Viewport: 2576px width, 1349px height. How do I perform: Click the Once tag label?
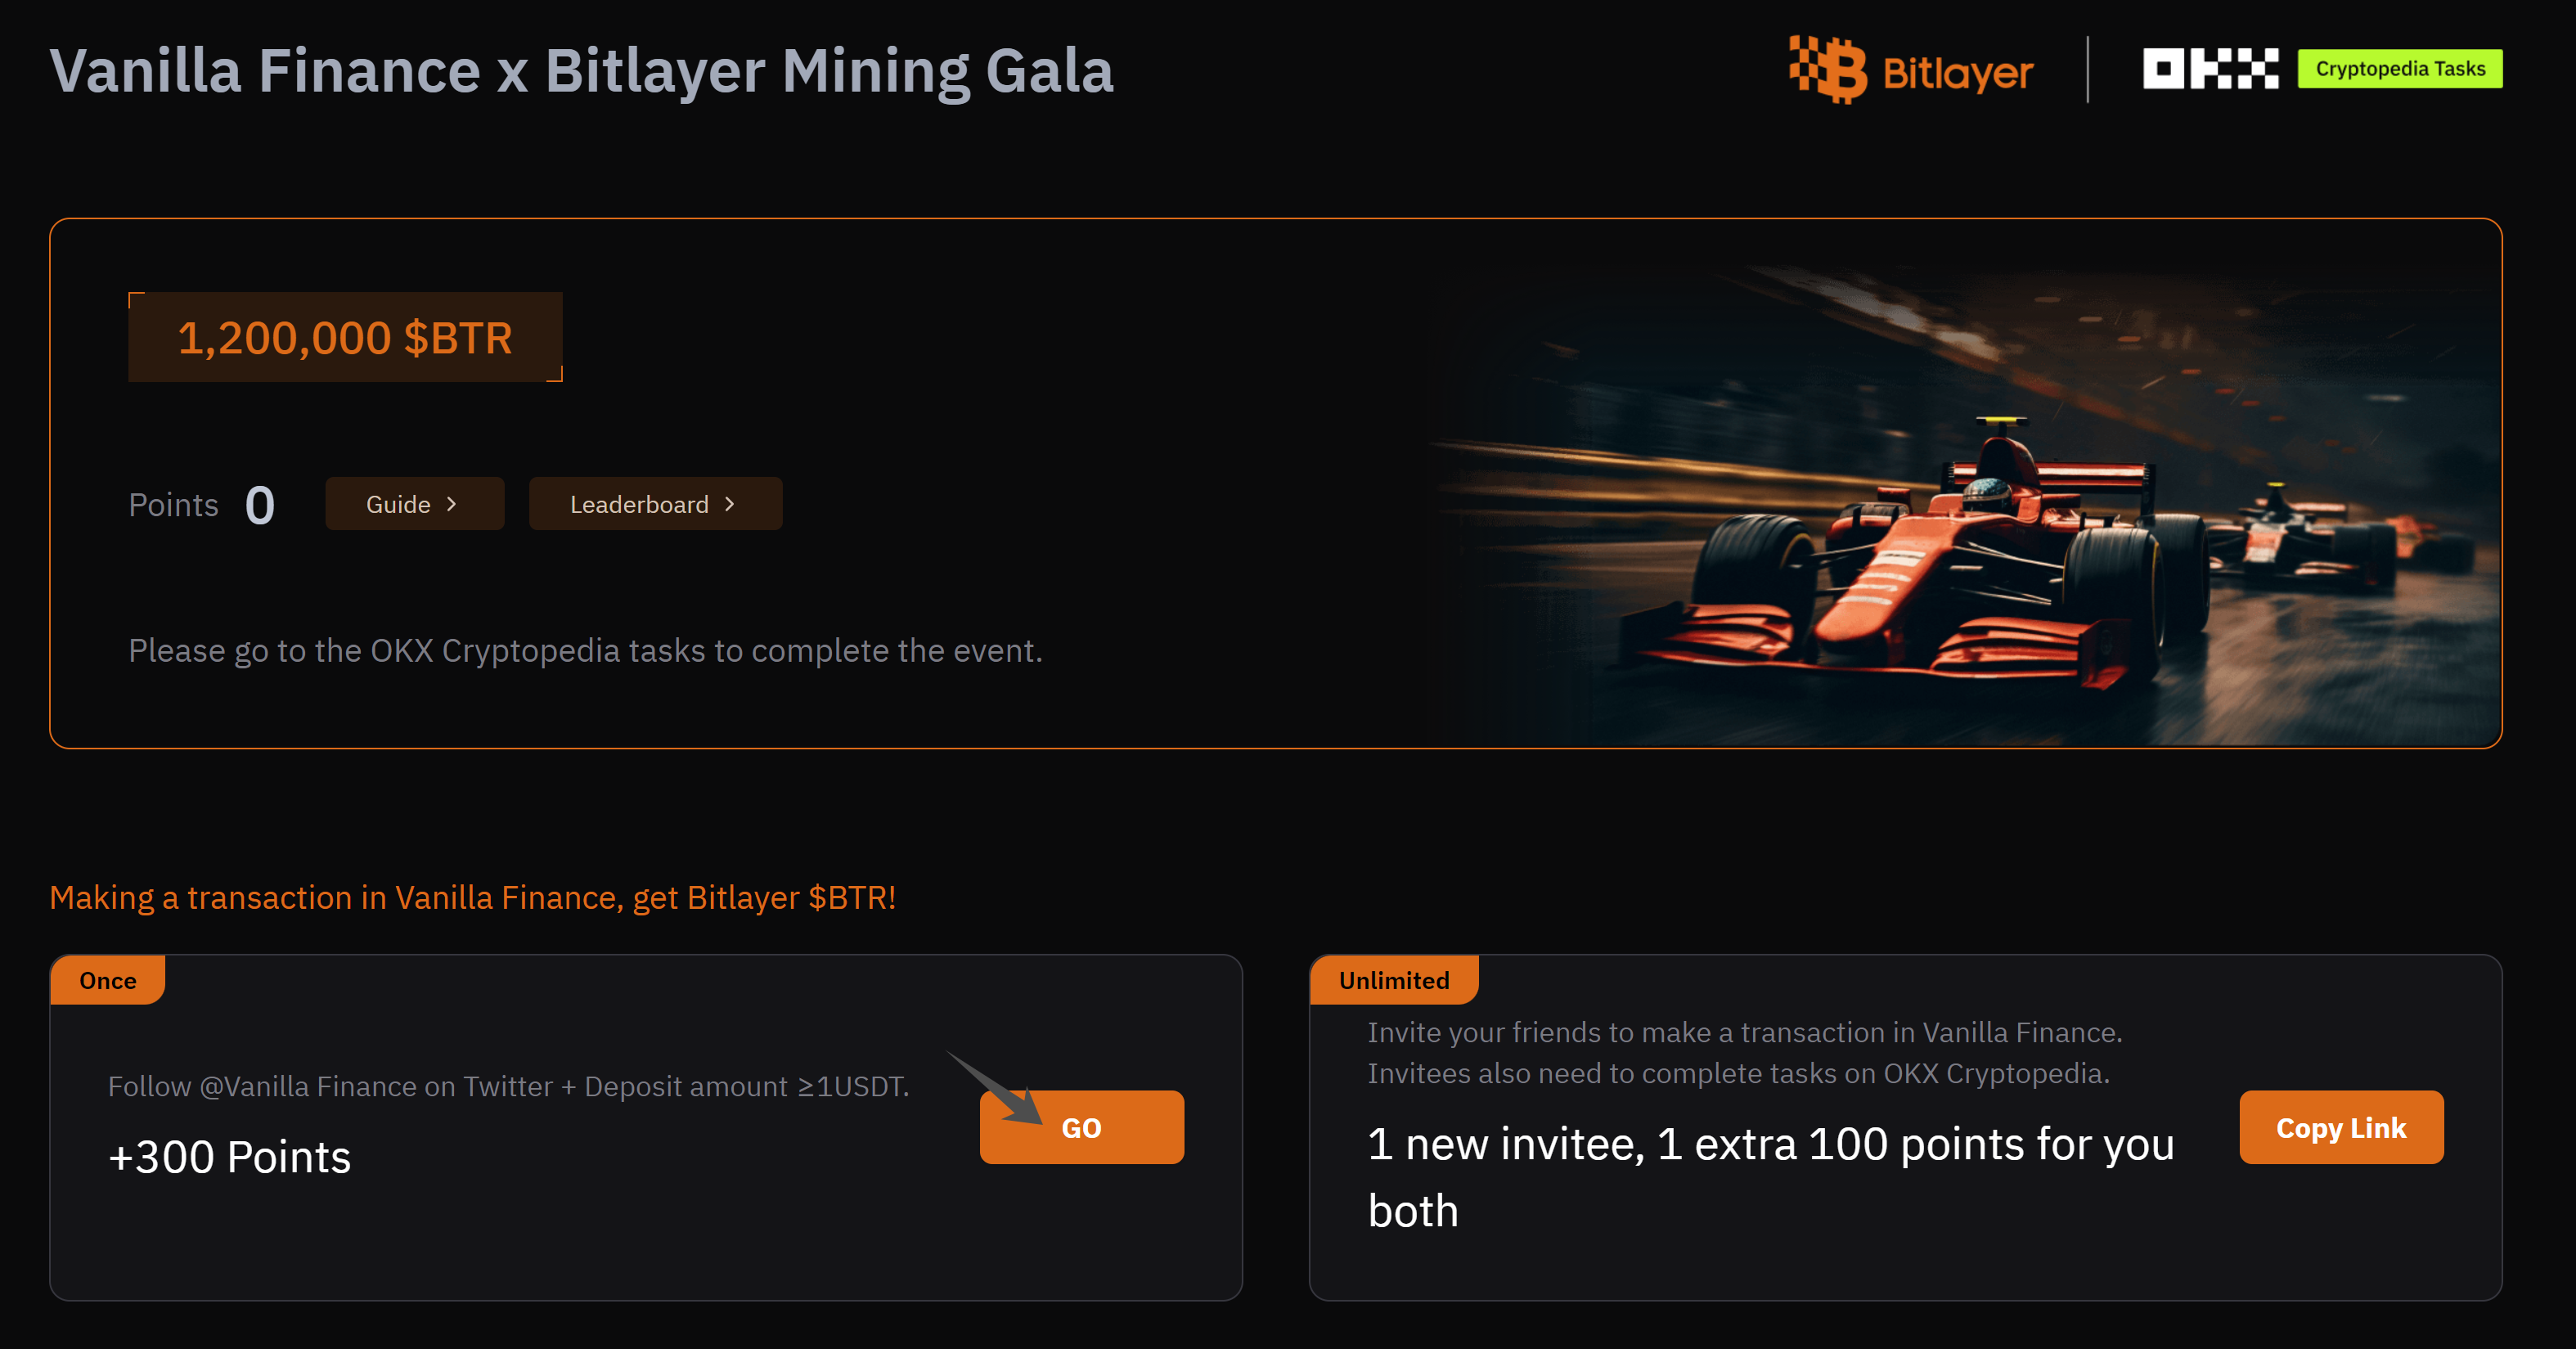(x=108, y=980)
